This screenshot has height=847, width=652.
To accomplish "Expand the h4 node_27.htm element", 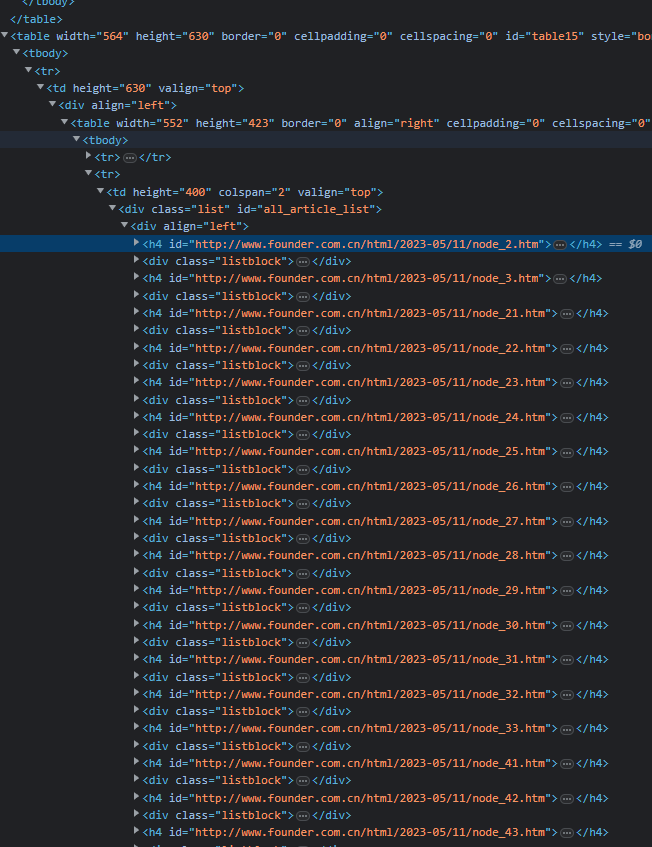I will tap(137, 520).
